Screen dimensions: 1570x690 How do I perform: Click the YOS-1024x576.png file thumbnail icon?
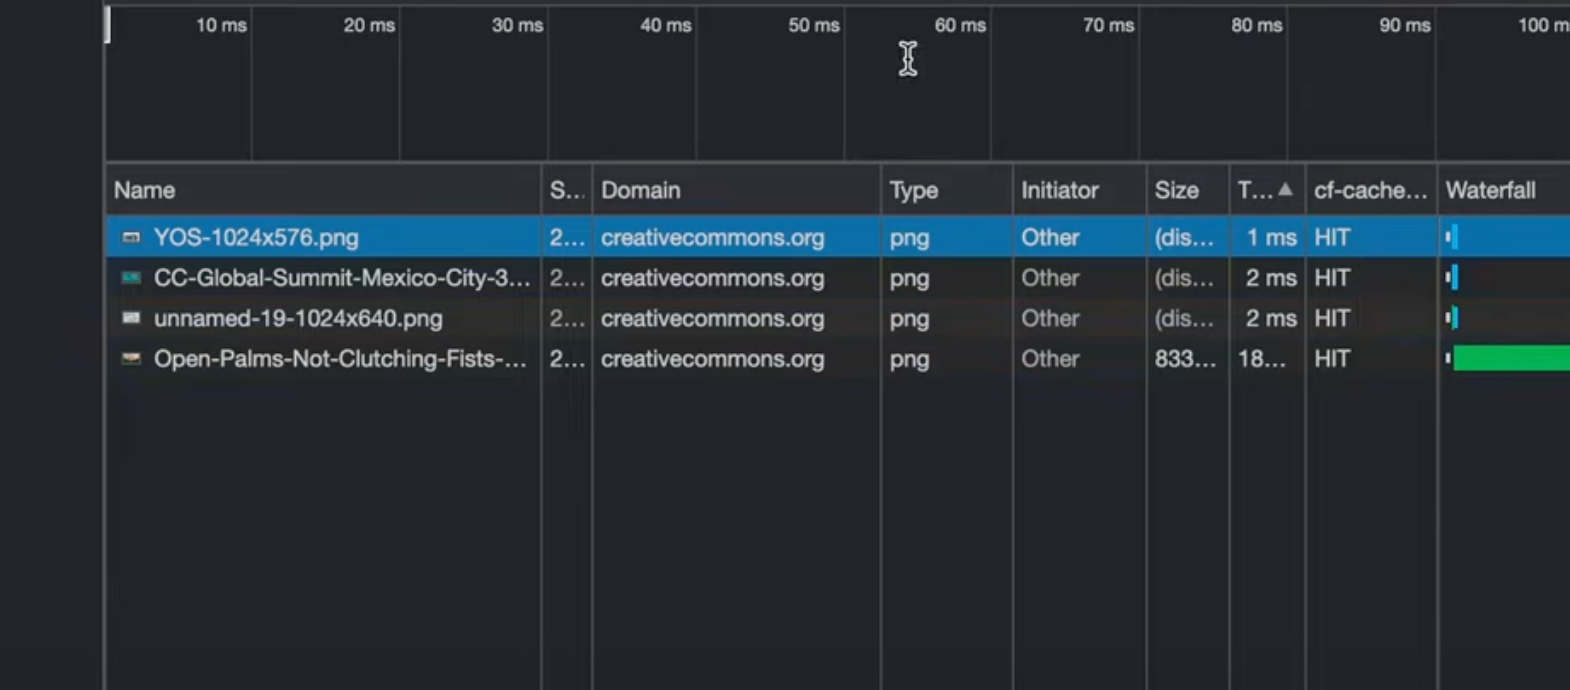point(131,237)
